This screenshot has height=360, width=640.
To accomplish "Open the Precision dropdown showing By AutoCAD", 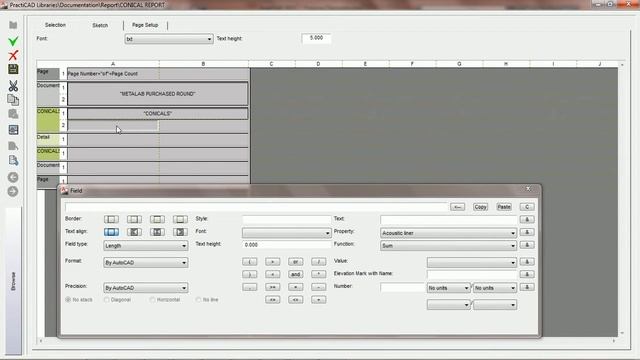I will (145, 288).
